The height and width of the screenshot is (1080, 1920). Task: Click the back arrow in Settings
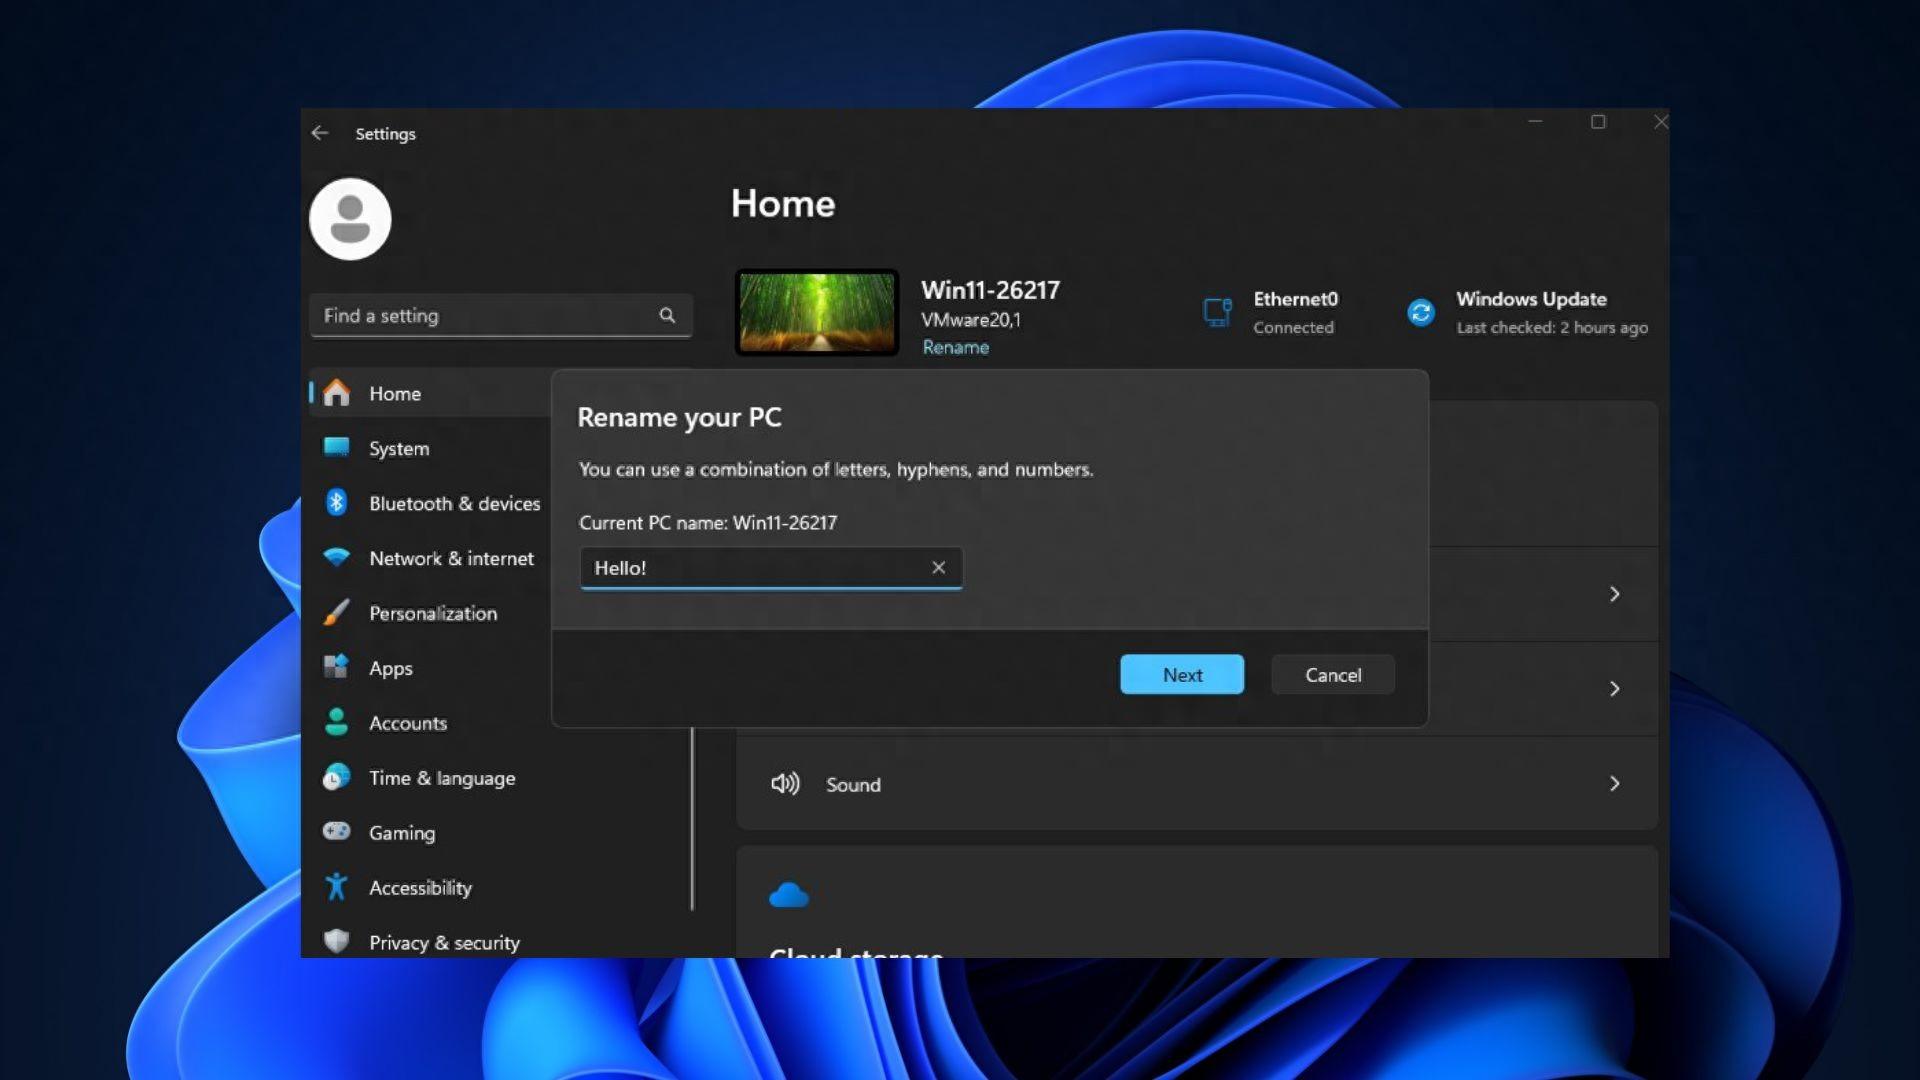click(320, 132)
